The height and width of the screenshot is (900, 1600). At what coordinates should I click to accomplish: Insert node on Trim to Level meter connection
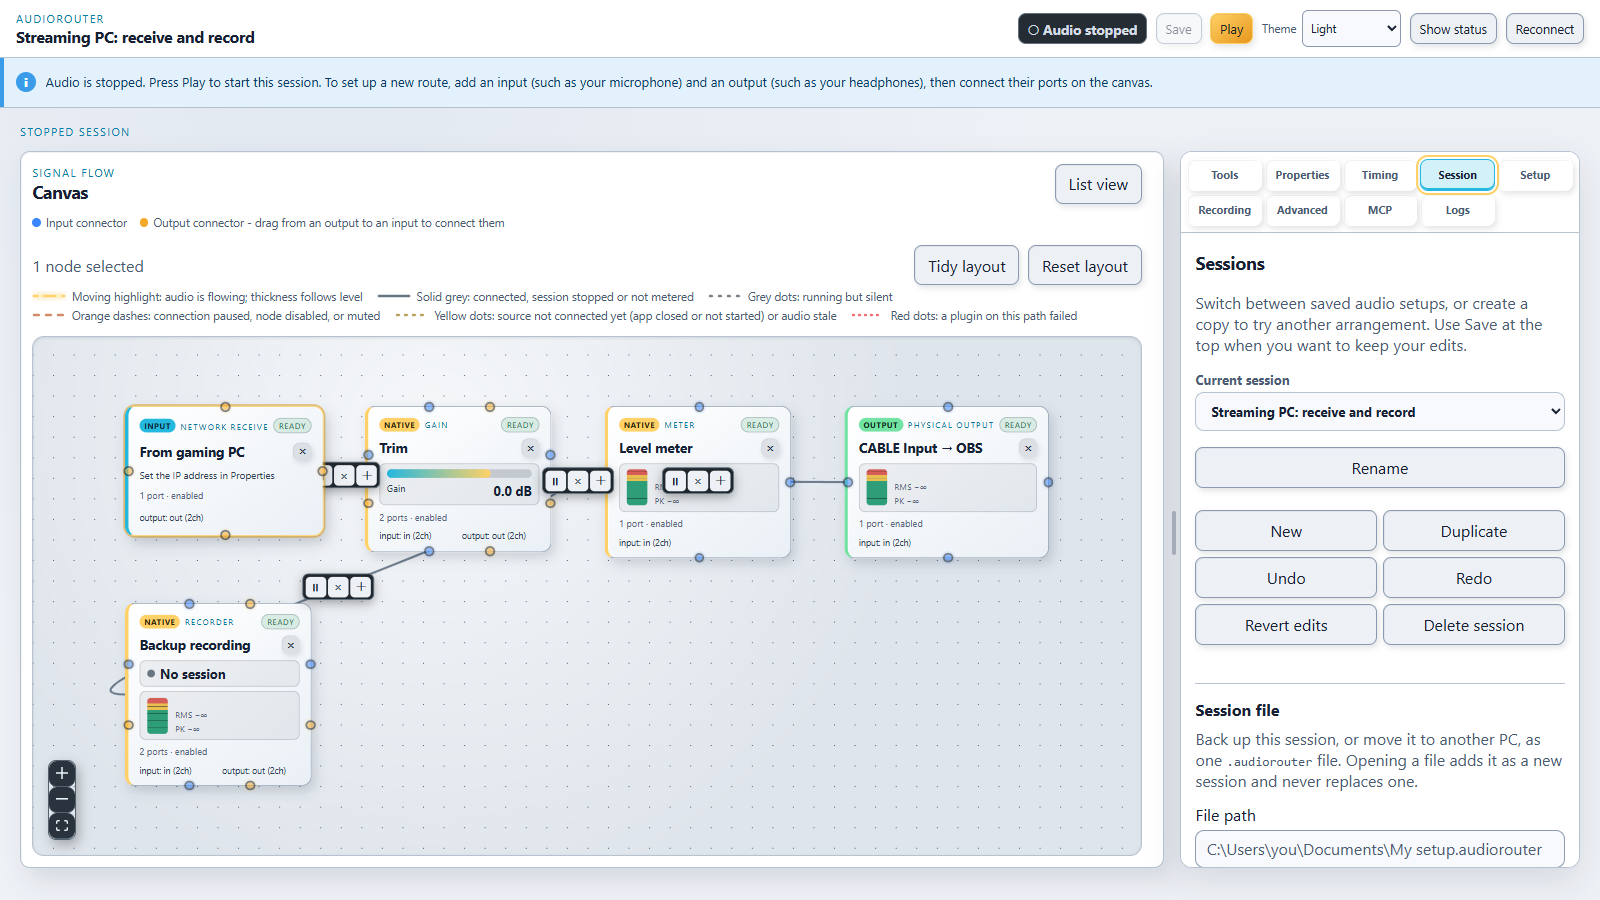(x=601, y=481)
